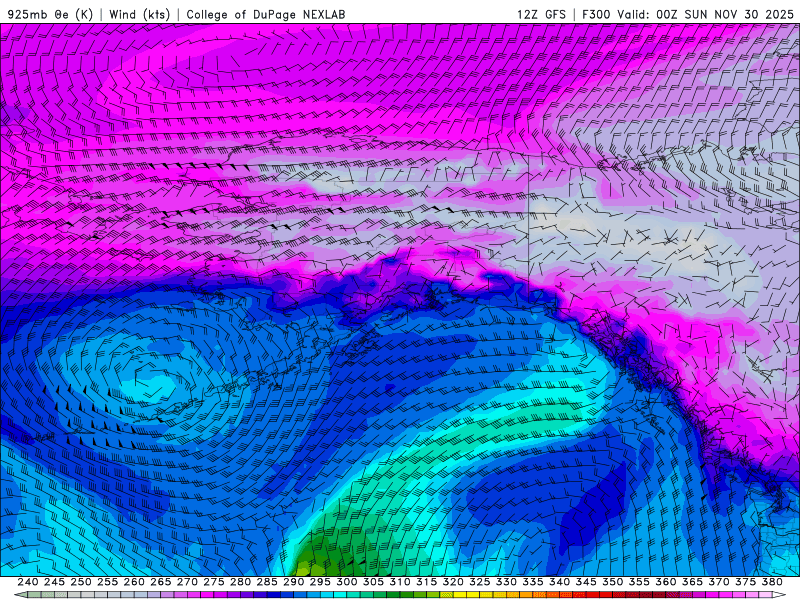
Task: Choose the 275 legend label
Action: pos(213,582)
